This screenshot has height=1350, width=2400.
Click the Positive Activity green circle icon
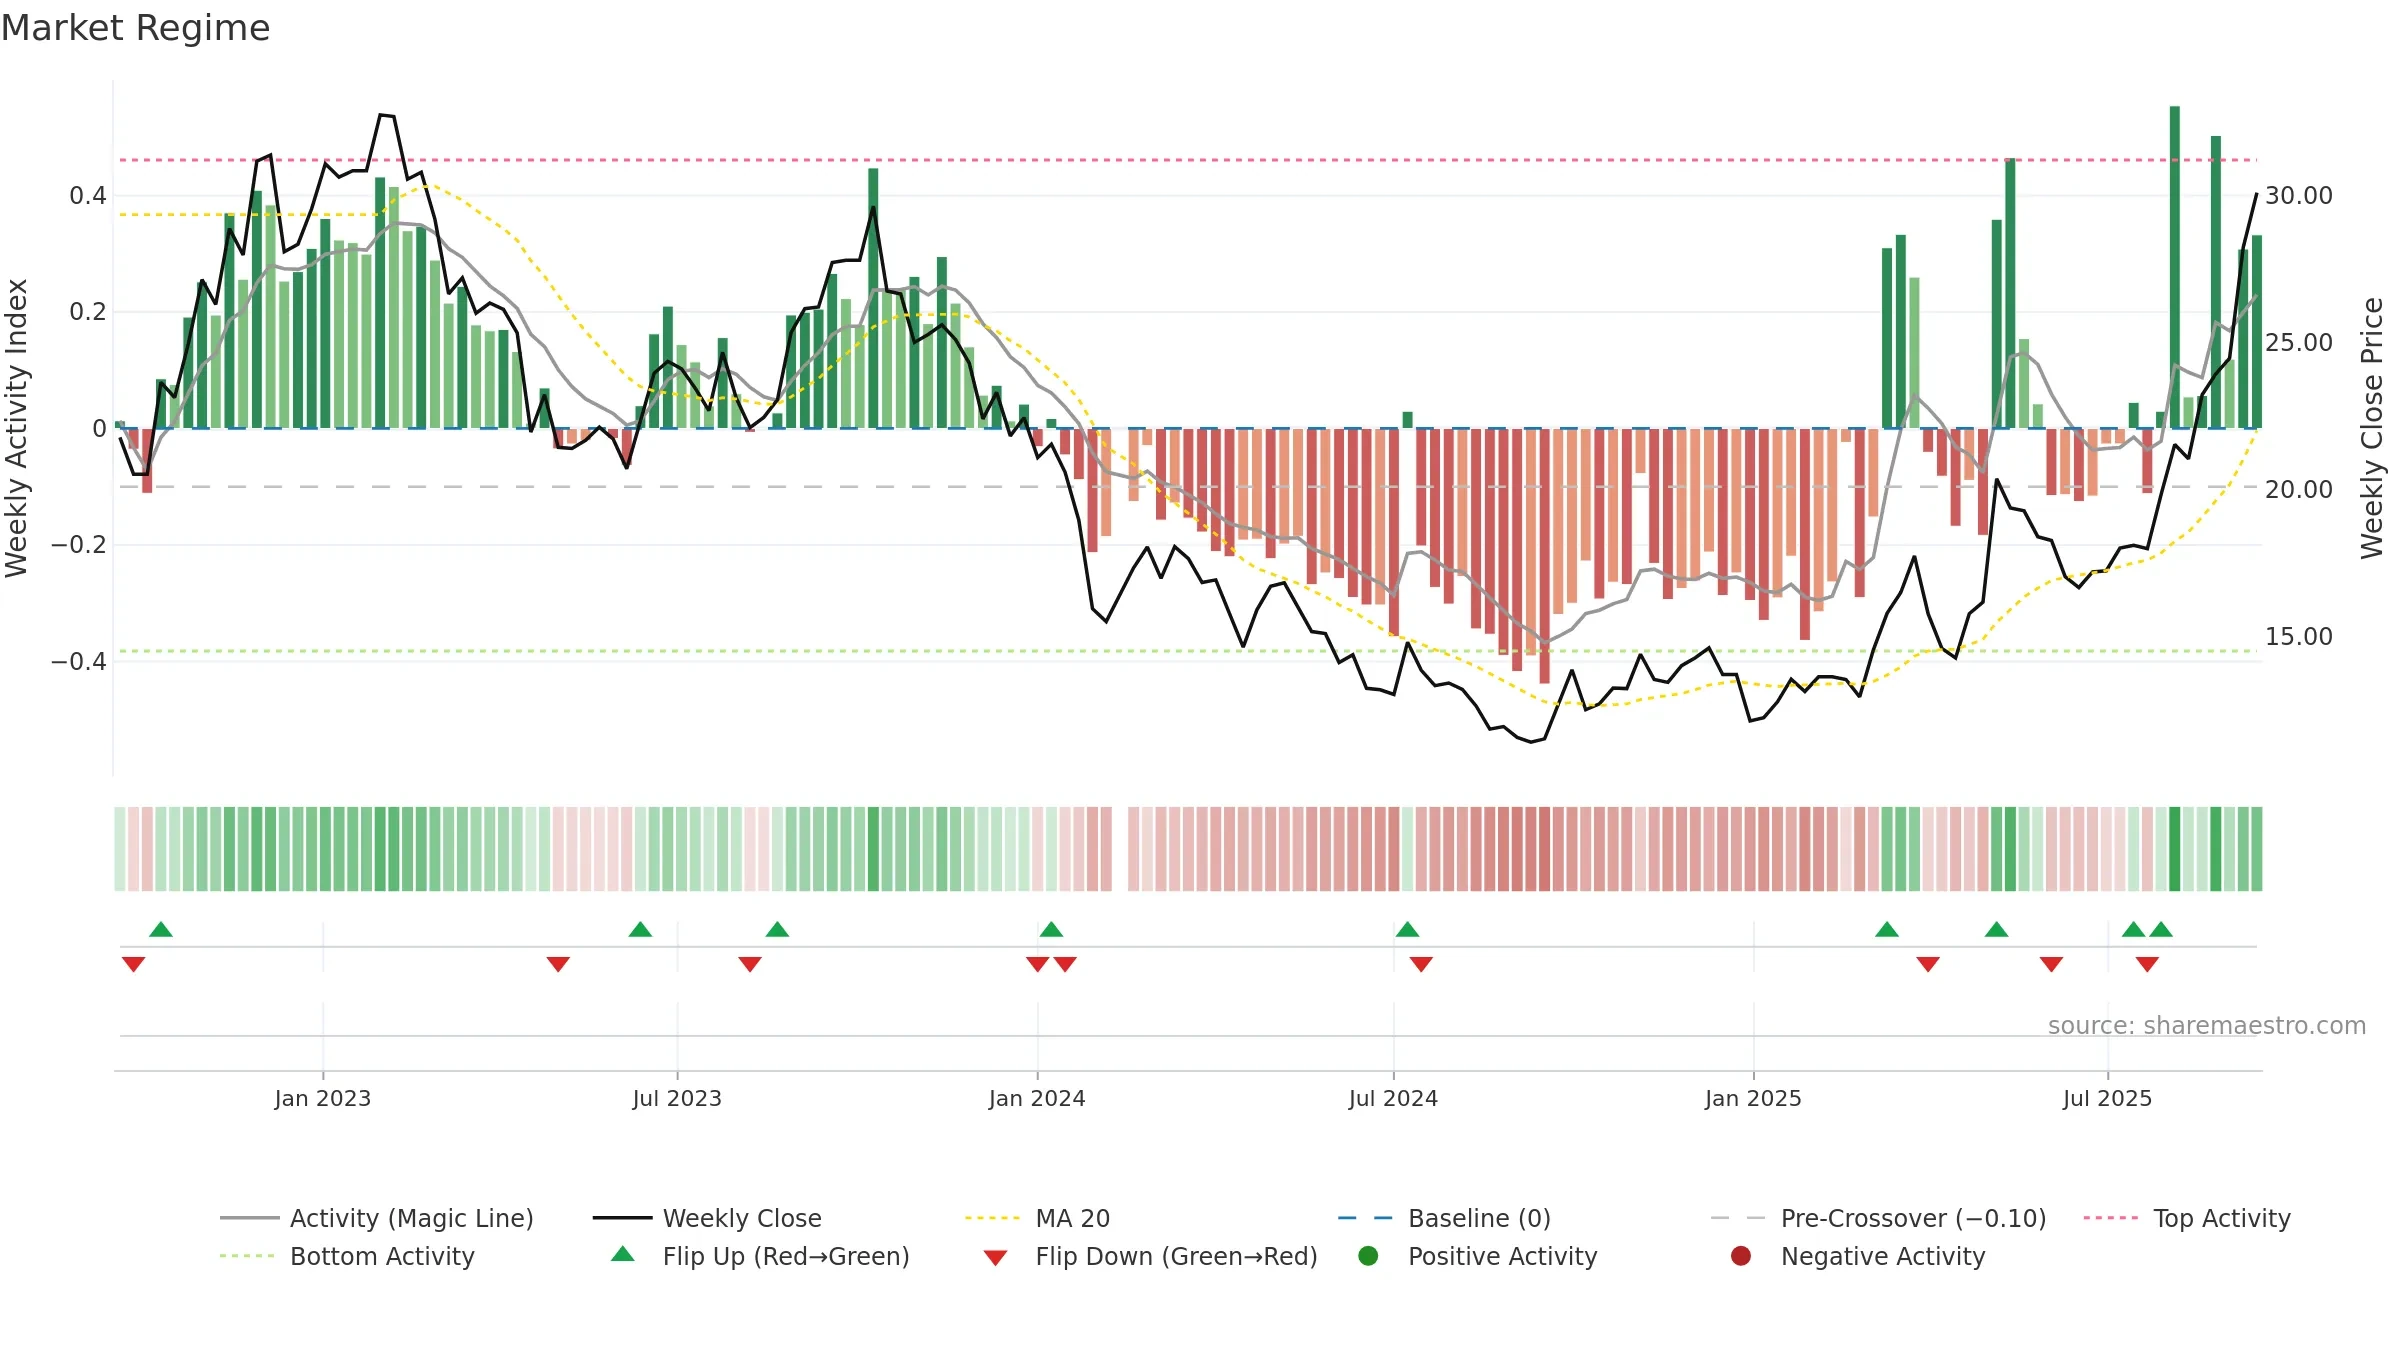(x=1368, y=1256)
